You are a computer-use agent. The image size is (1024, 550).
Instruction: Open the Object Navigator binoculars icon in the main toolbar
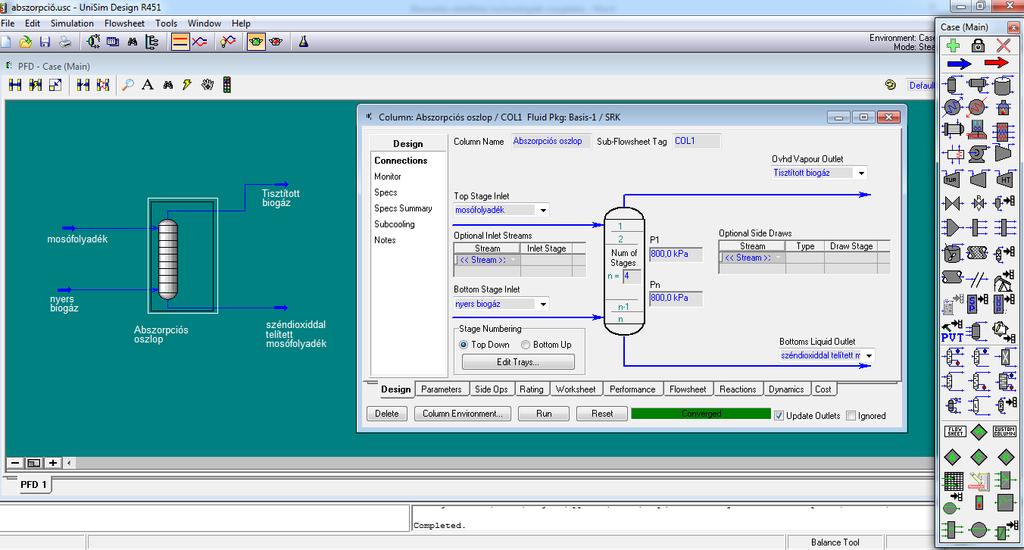(133, 42)
